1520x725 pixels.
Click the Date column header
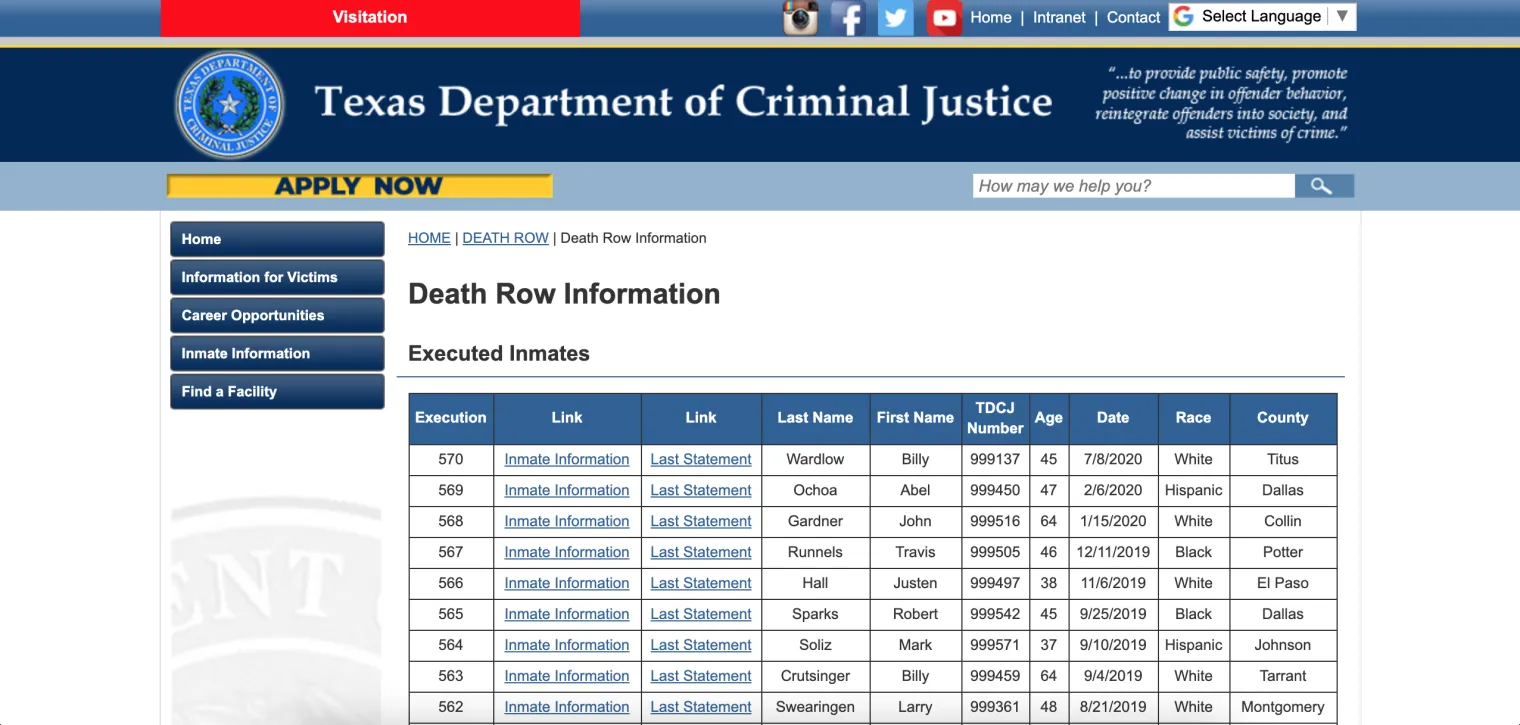point(1113,418)
